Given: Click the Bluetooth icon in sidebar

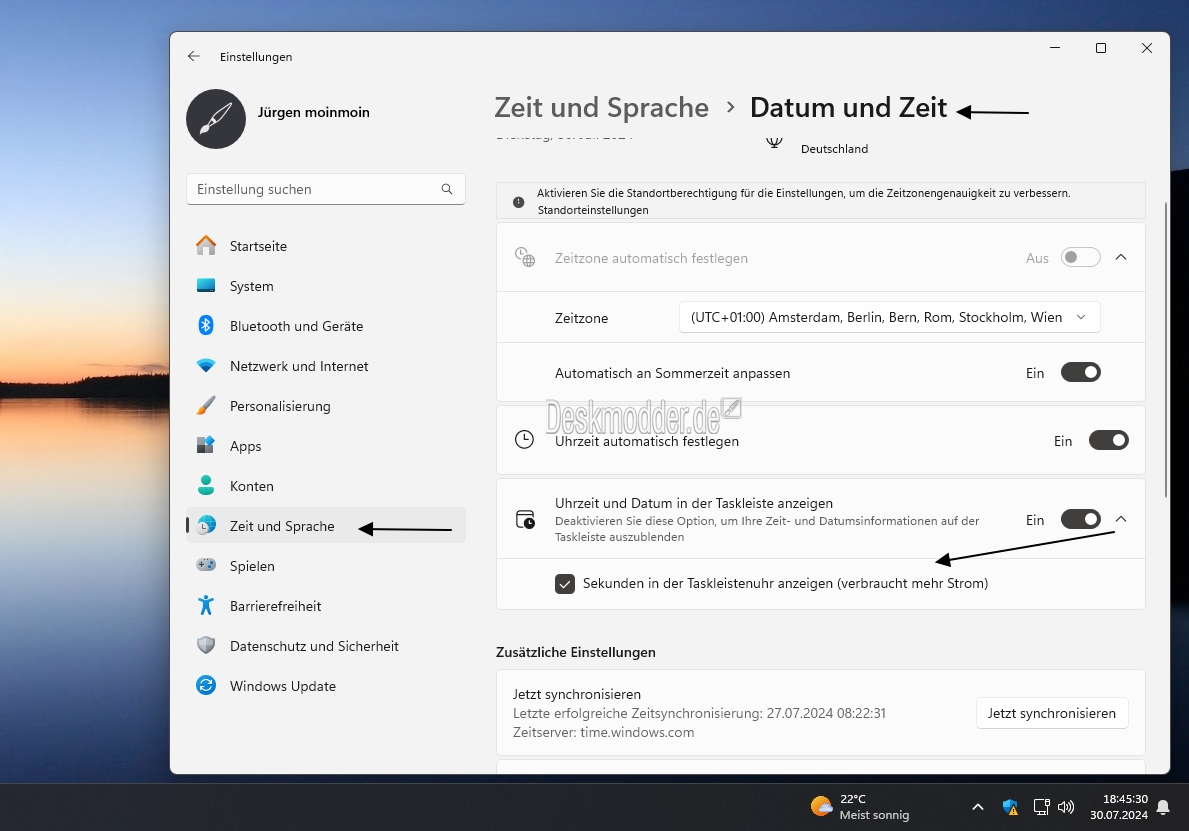Looking at the screenshot, I should tap(205, 325).
